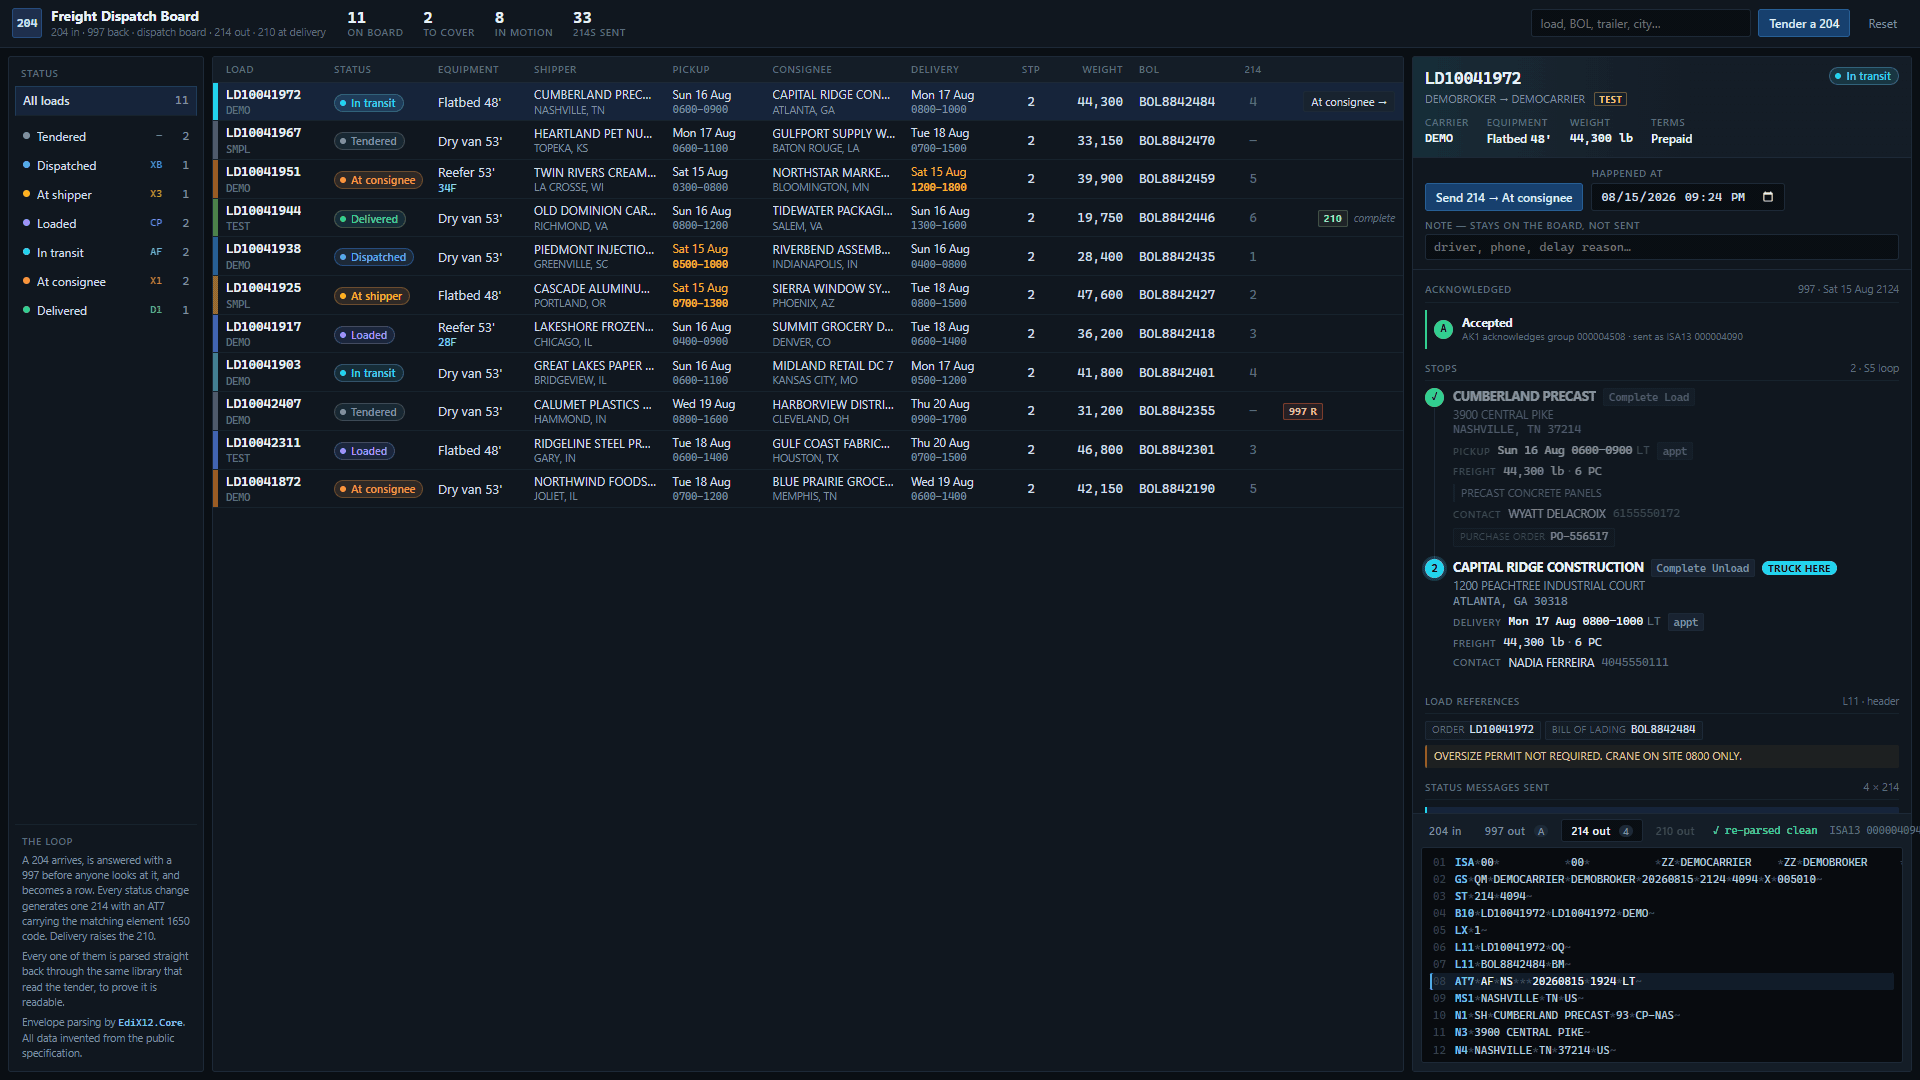Click the Reset button
Screen dimensions: 1920x1080
coord(1882,23)
